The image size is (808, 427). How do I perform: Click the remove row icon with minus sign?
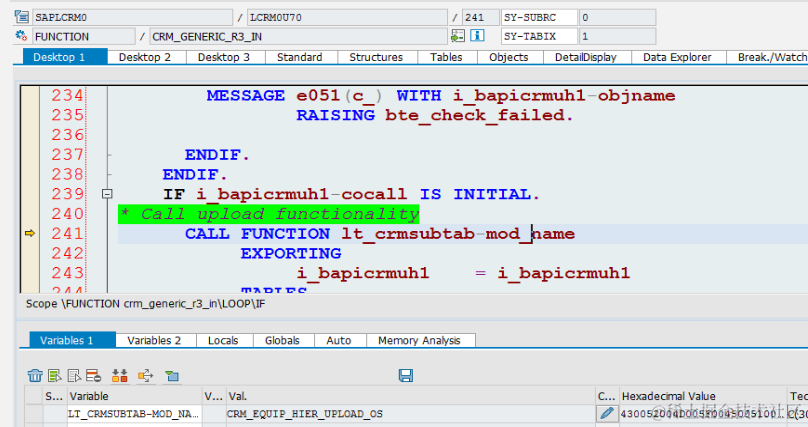(x=94, y=375)
